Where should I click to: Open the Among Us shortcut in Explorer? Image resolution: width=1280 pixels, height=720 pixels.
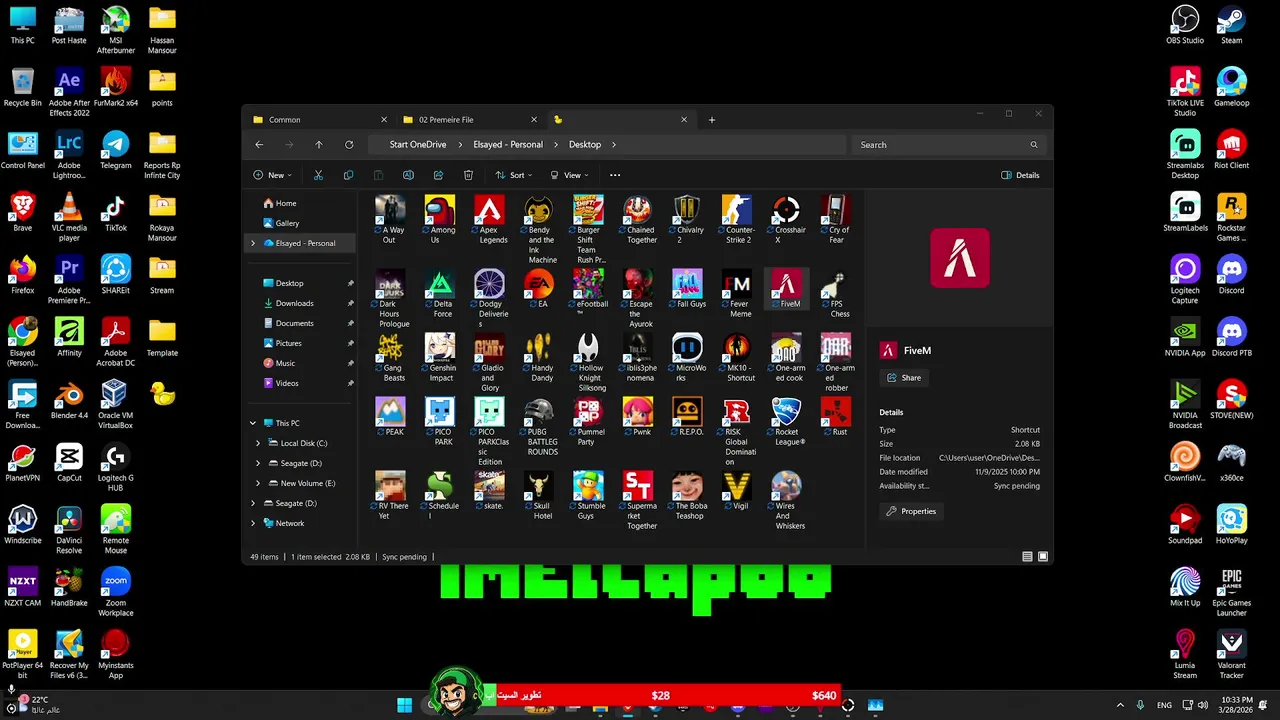(439, 219)
